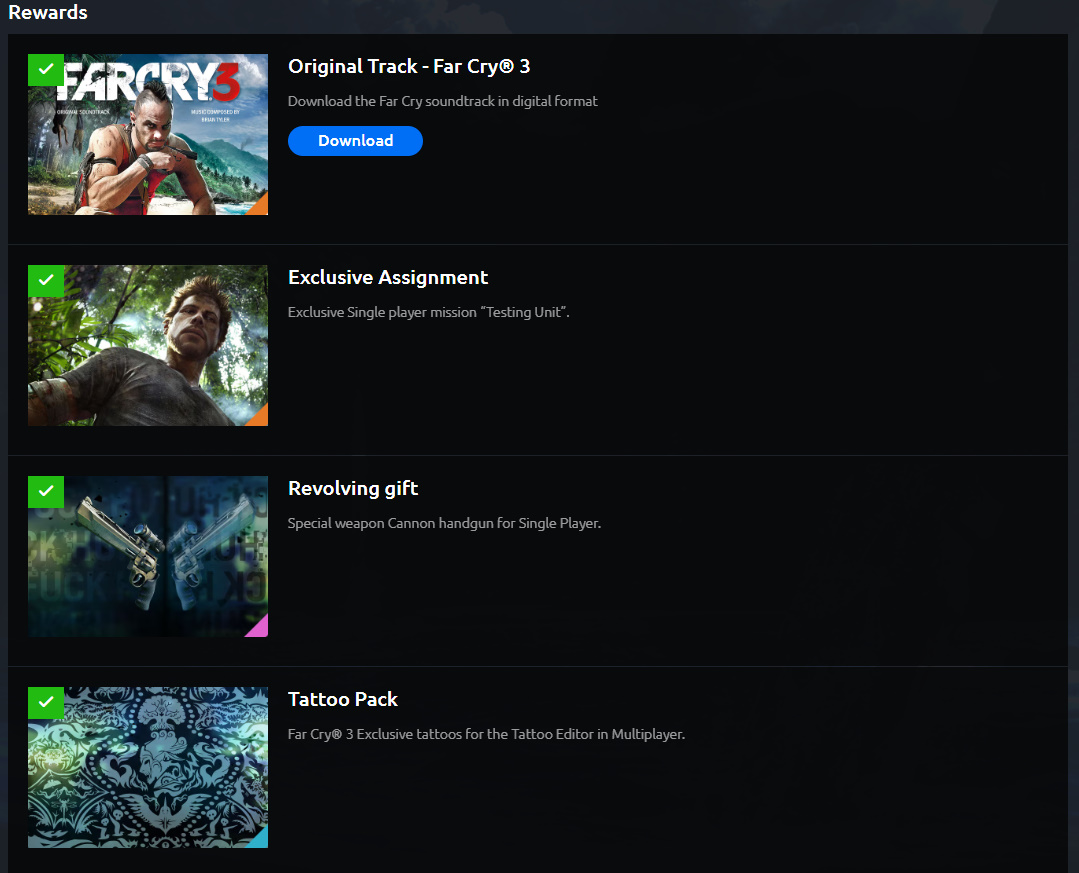Click the green checkmark on Original Track reward
The width and height of the screenshot is (1079, 873).
click(x=46, y=69)
